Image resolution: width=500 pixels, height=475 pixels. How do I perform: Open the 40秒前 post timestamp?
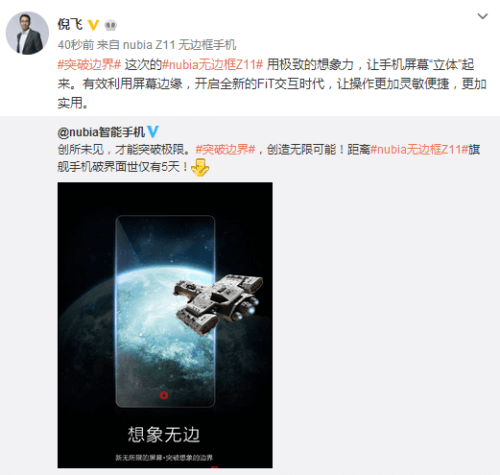76,45
